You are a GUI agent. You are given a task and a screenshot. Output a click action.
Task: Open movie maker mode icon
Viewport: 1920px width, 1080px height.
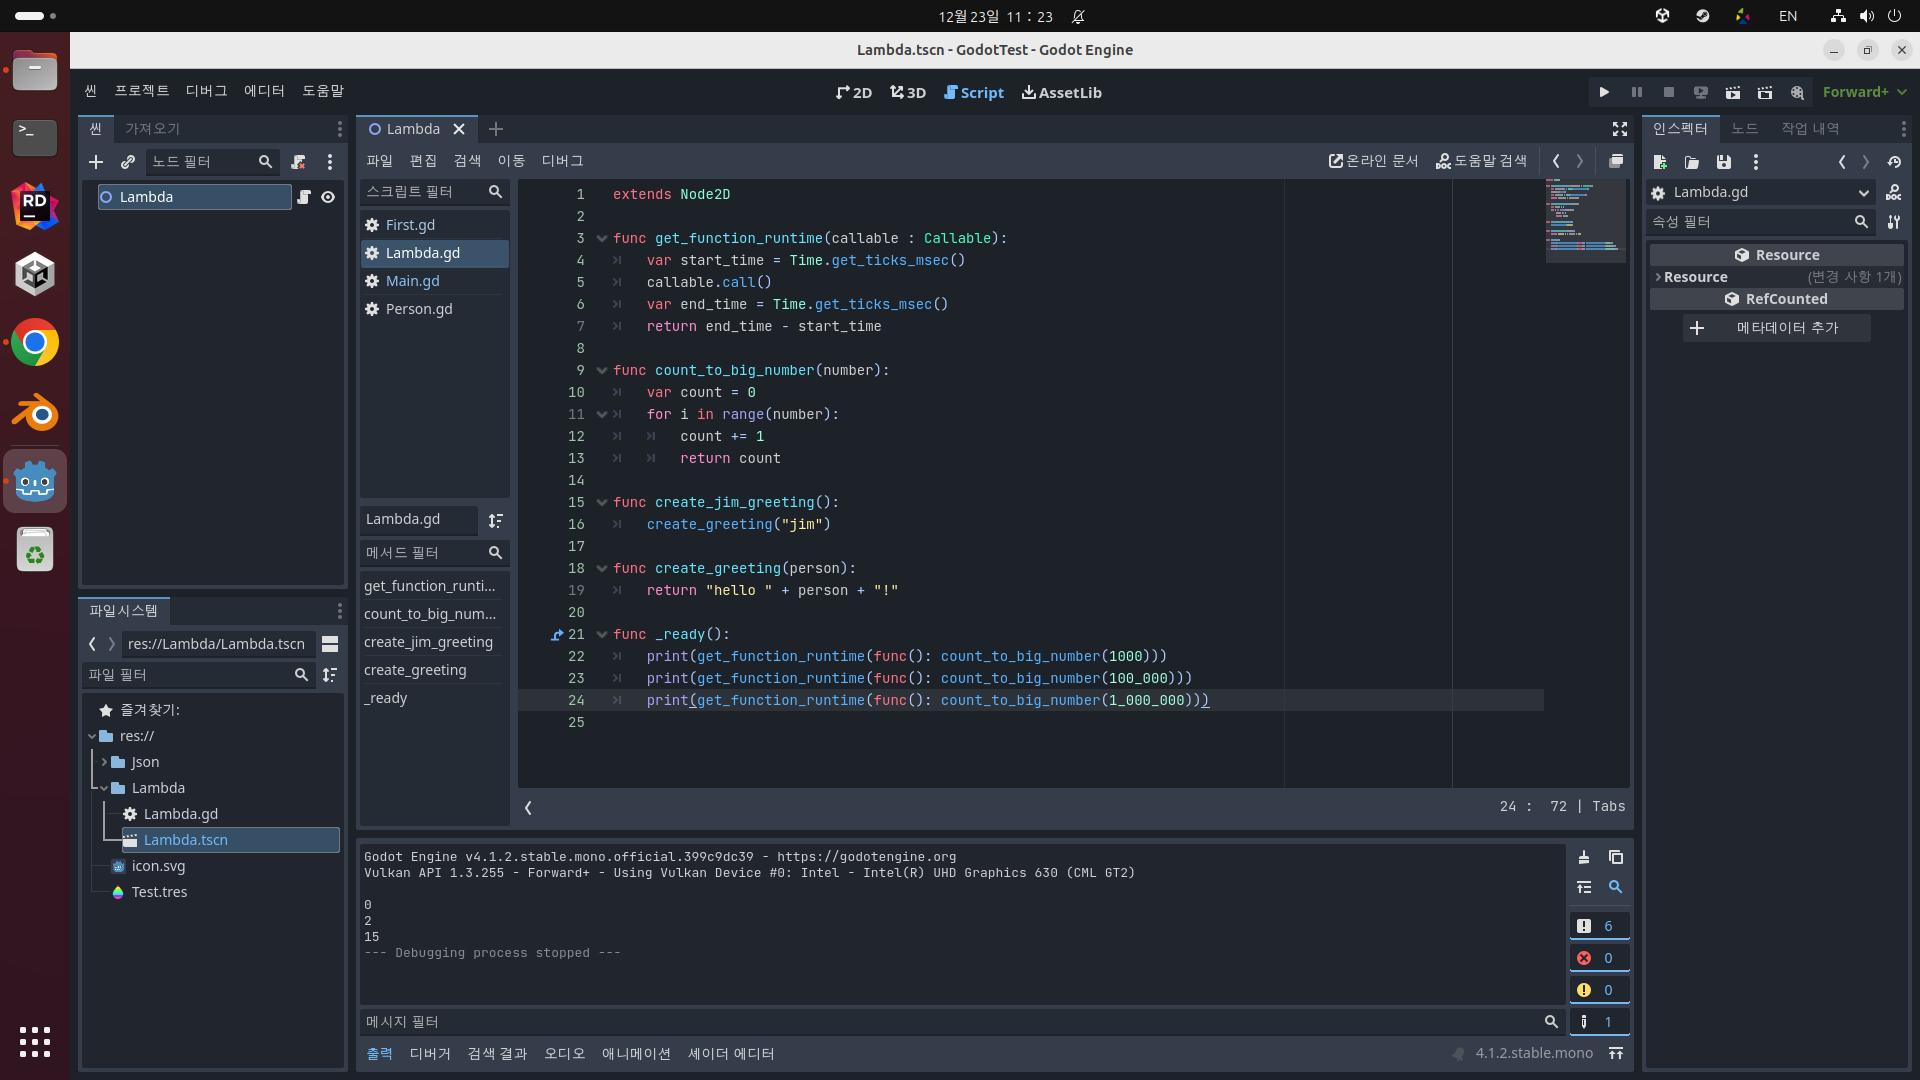pyautogui.click(x=1797, y=92)
